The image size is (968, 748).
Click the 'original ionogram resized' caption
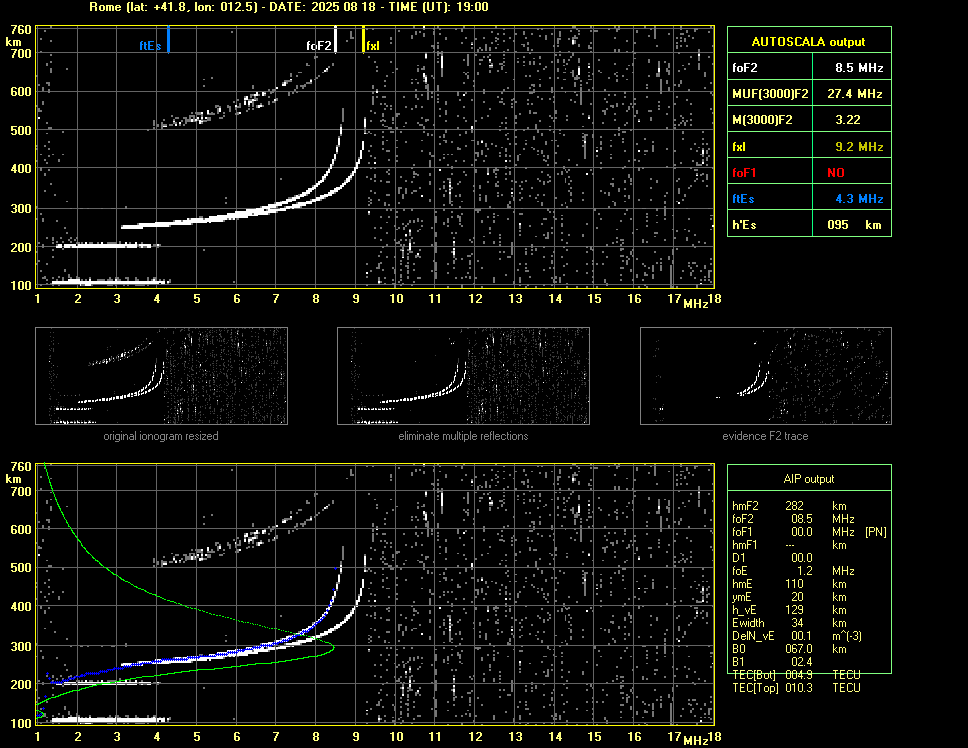pyautogui.click(x=161, y=436)
